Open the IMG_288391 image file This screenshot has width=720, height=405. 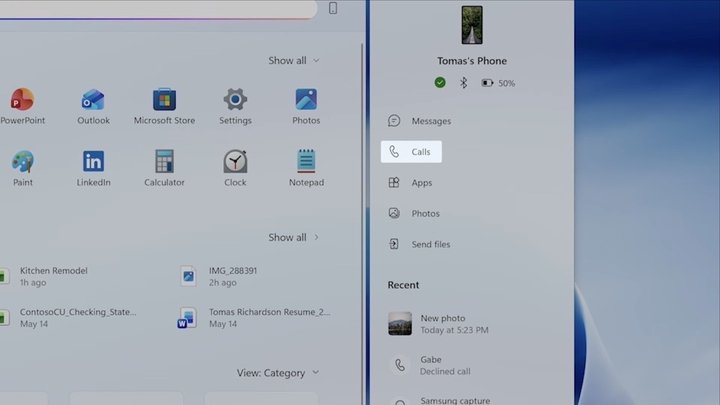pos(219,276)
